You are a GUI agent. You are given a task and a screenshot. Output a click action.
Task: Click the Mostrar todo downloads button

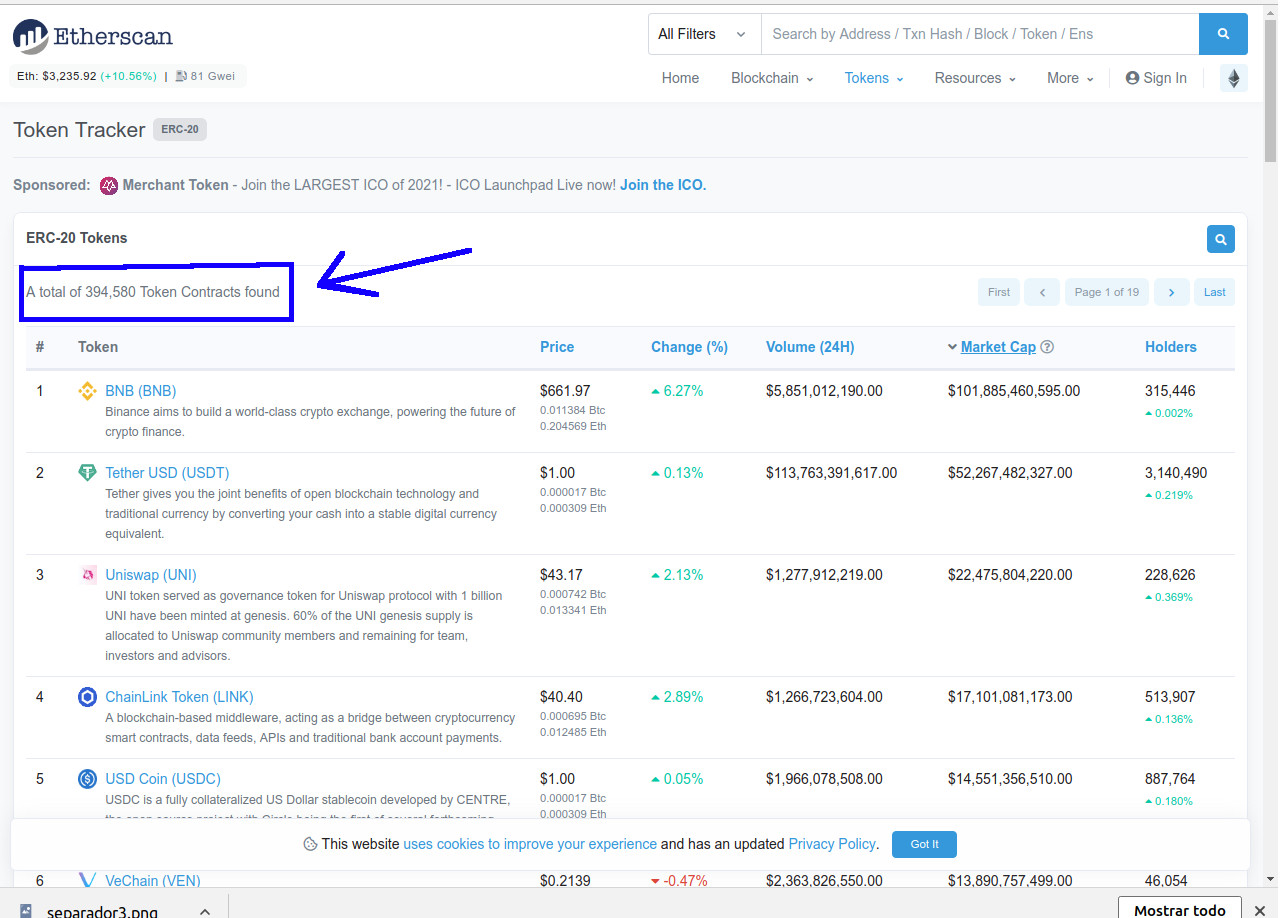pyautogui.click(x=1180, y=910)
